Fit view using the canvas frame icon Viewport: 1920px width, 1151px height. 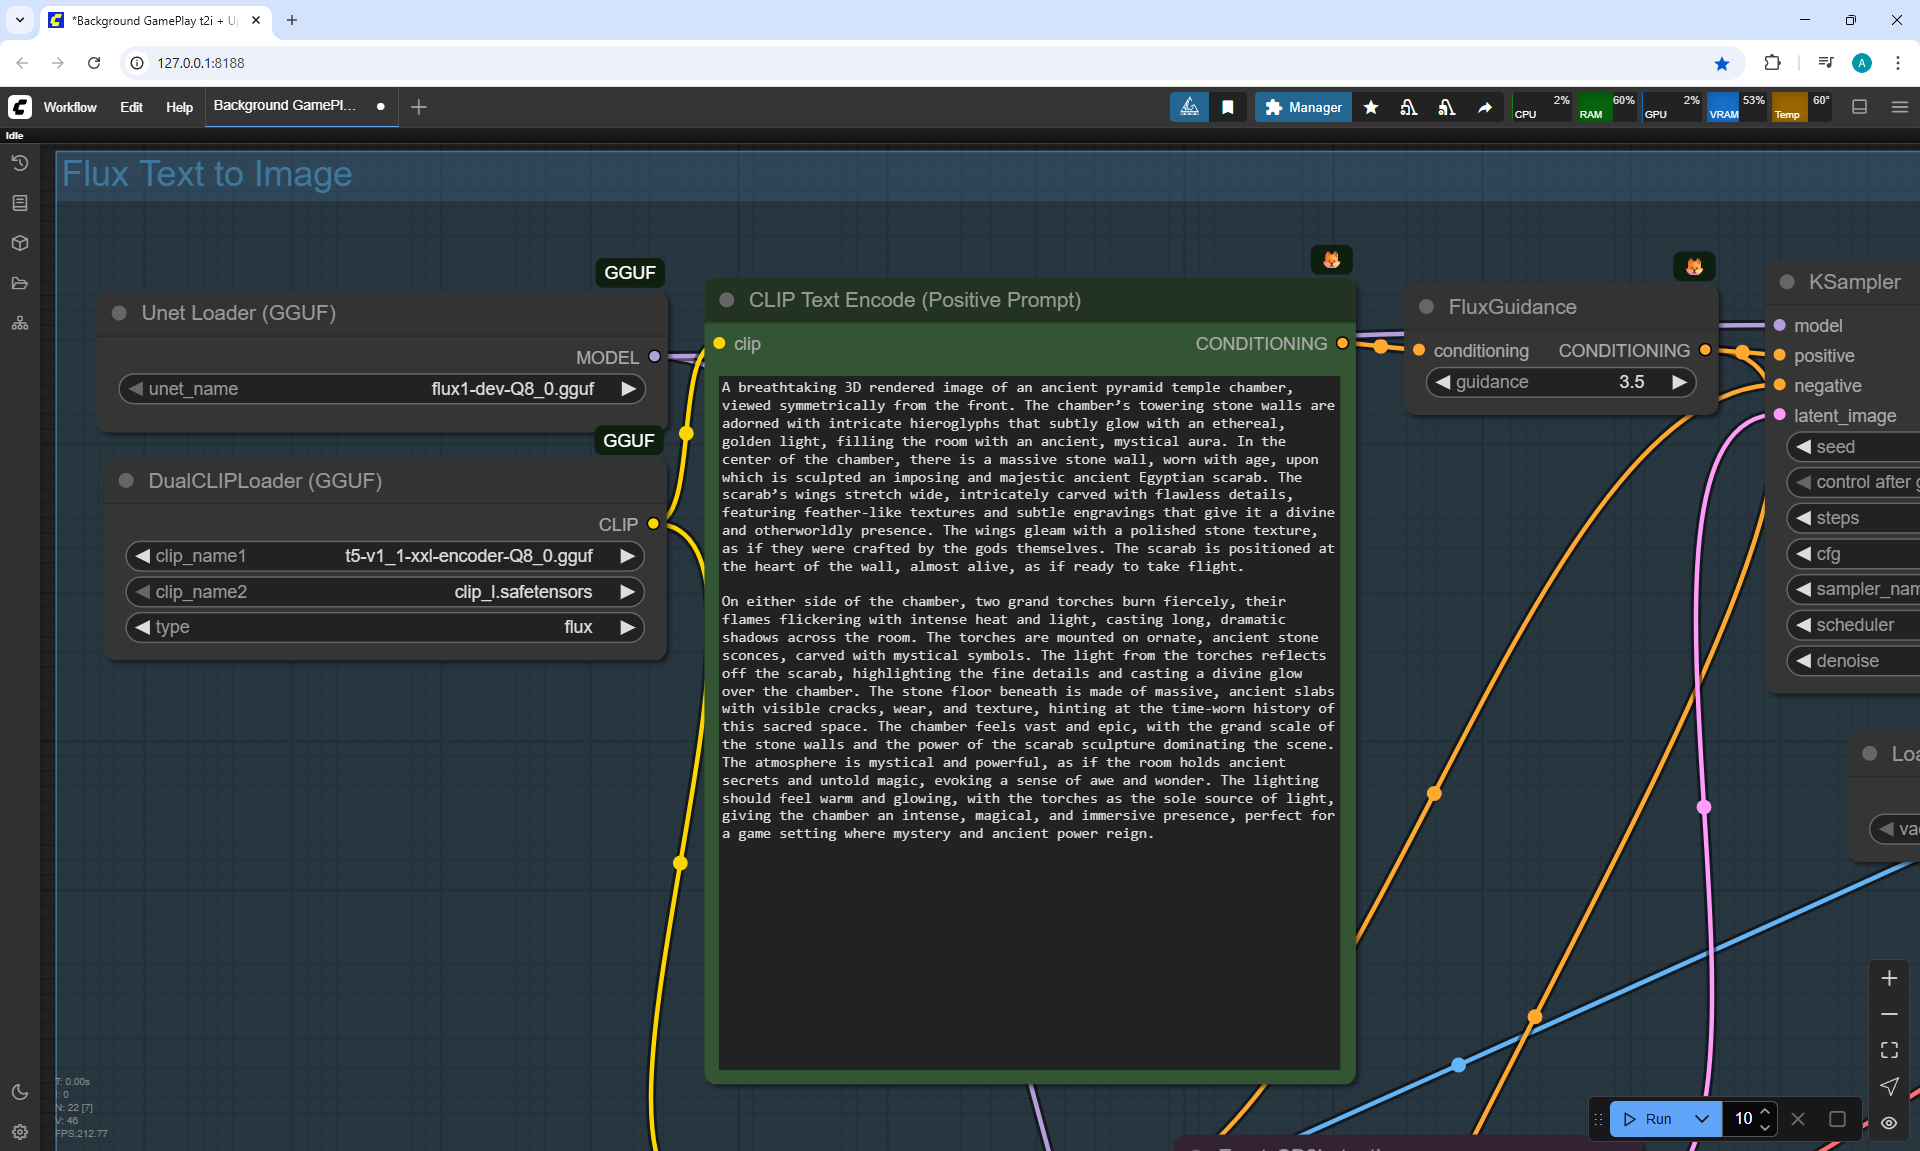tap(1888, 1050)
